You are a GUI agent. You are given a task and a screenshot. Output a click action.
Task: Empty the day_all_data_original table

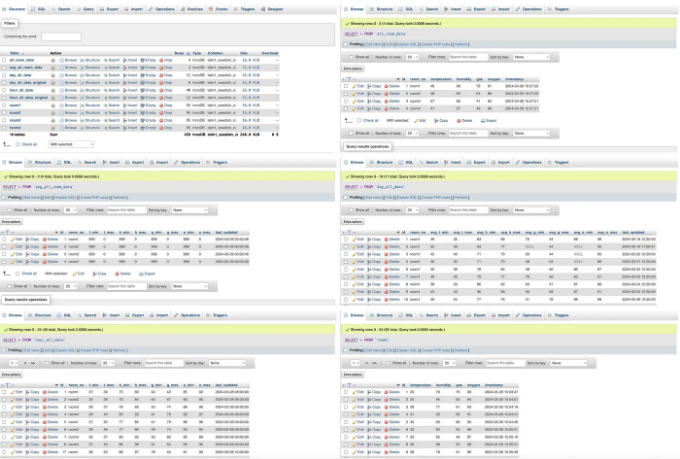point(148,83)
